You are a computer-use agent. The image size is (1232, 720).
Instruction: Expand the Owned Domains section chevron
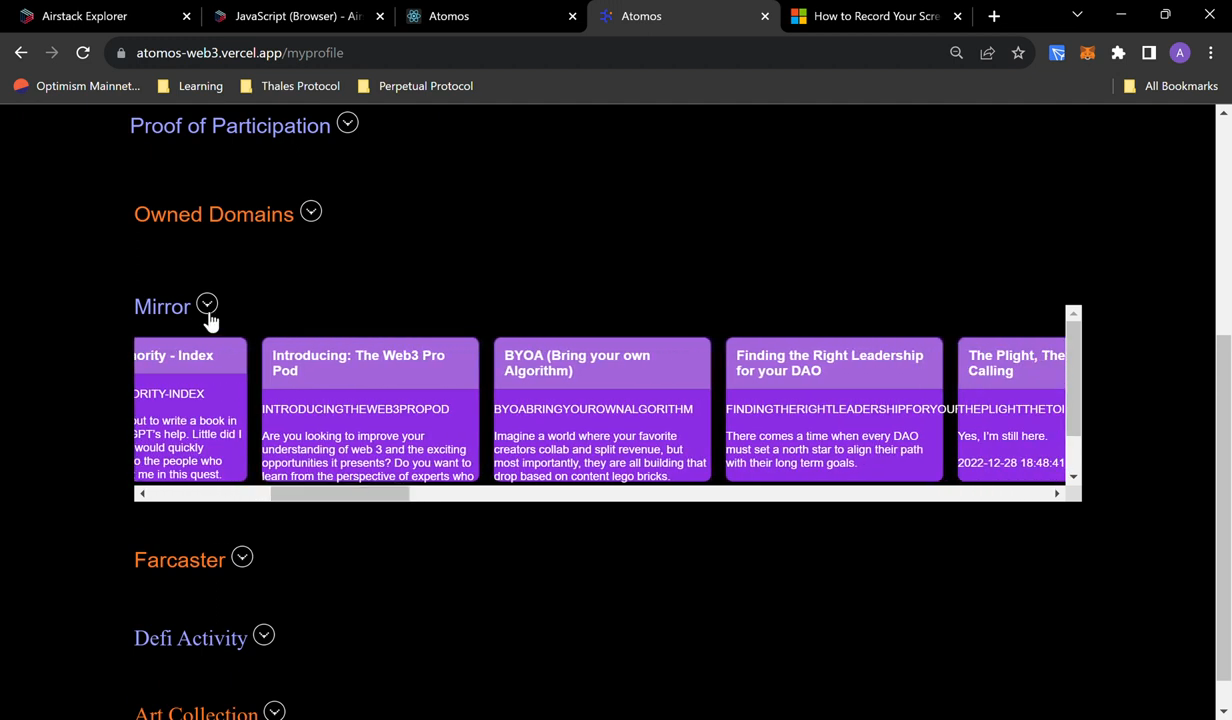point(311,212)
